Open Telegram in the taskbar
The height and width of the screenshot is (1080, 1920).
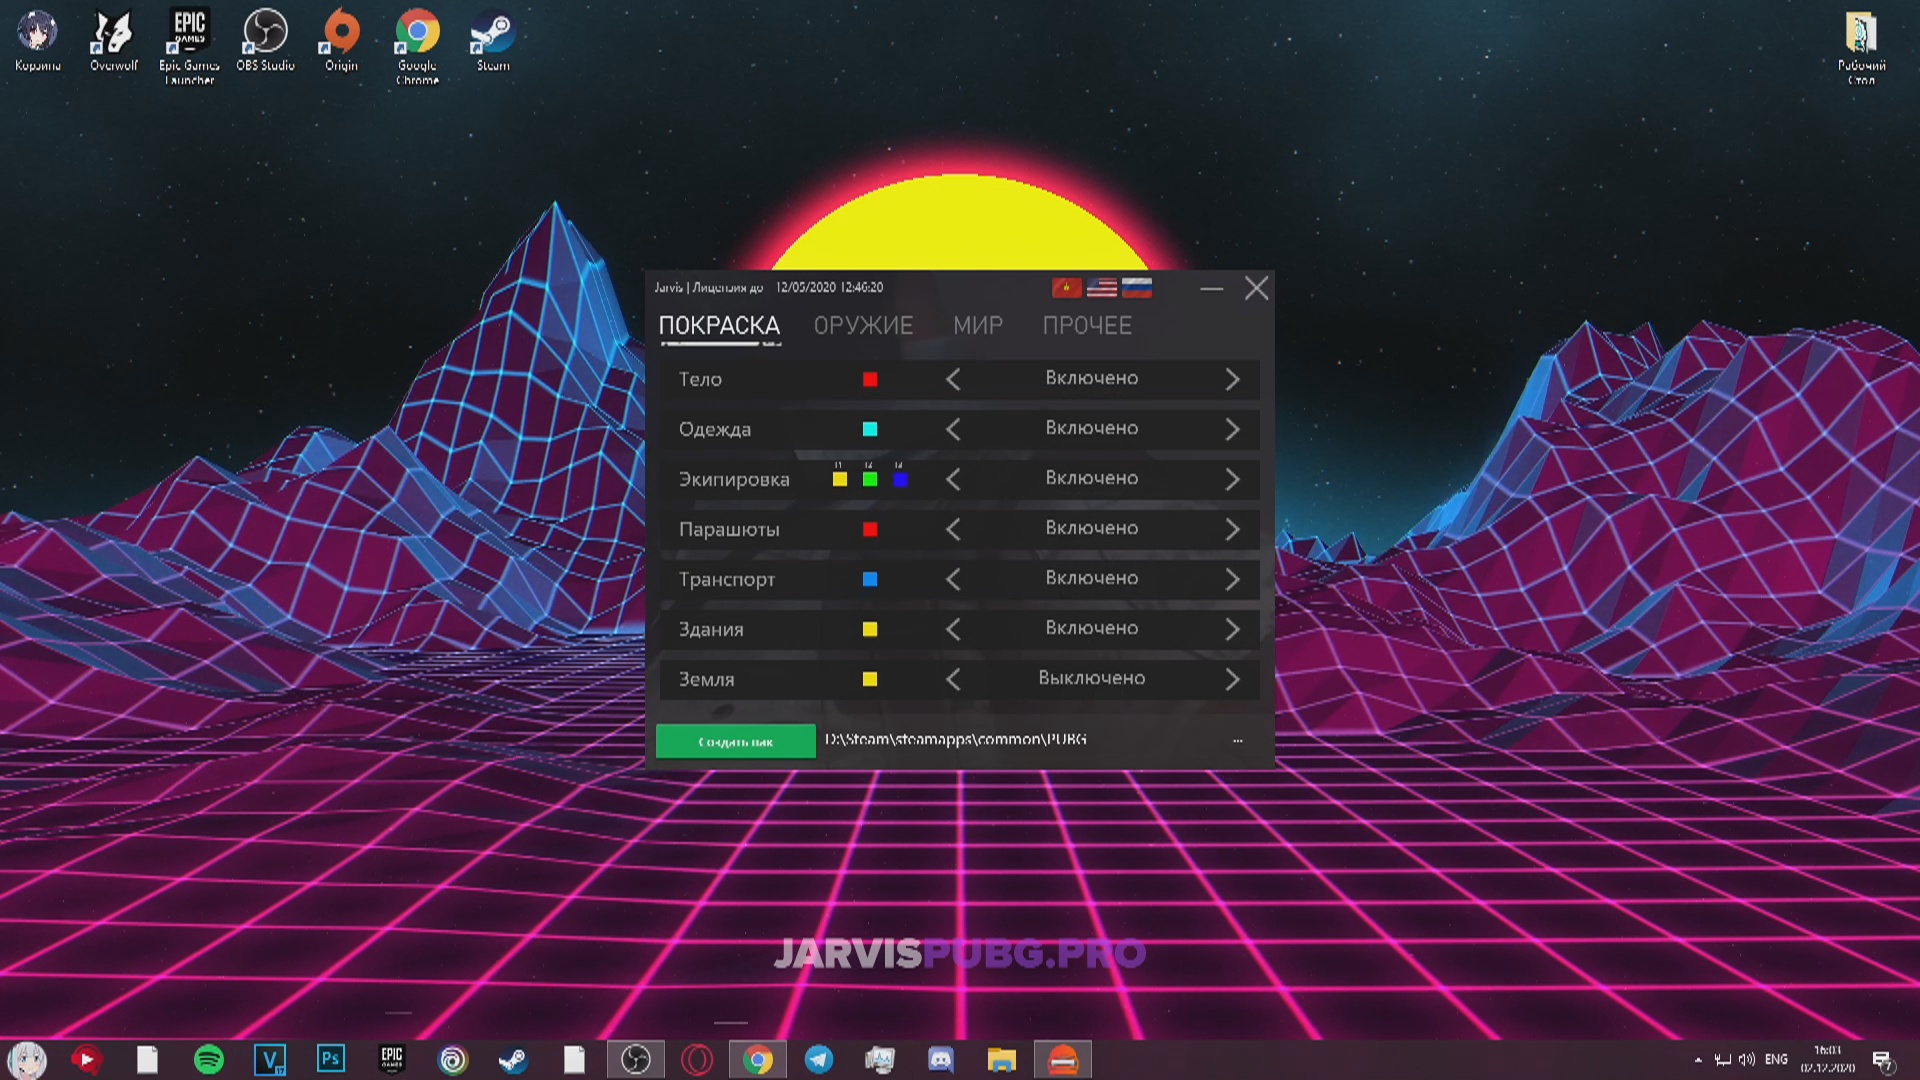(x=819, y=1059)
